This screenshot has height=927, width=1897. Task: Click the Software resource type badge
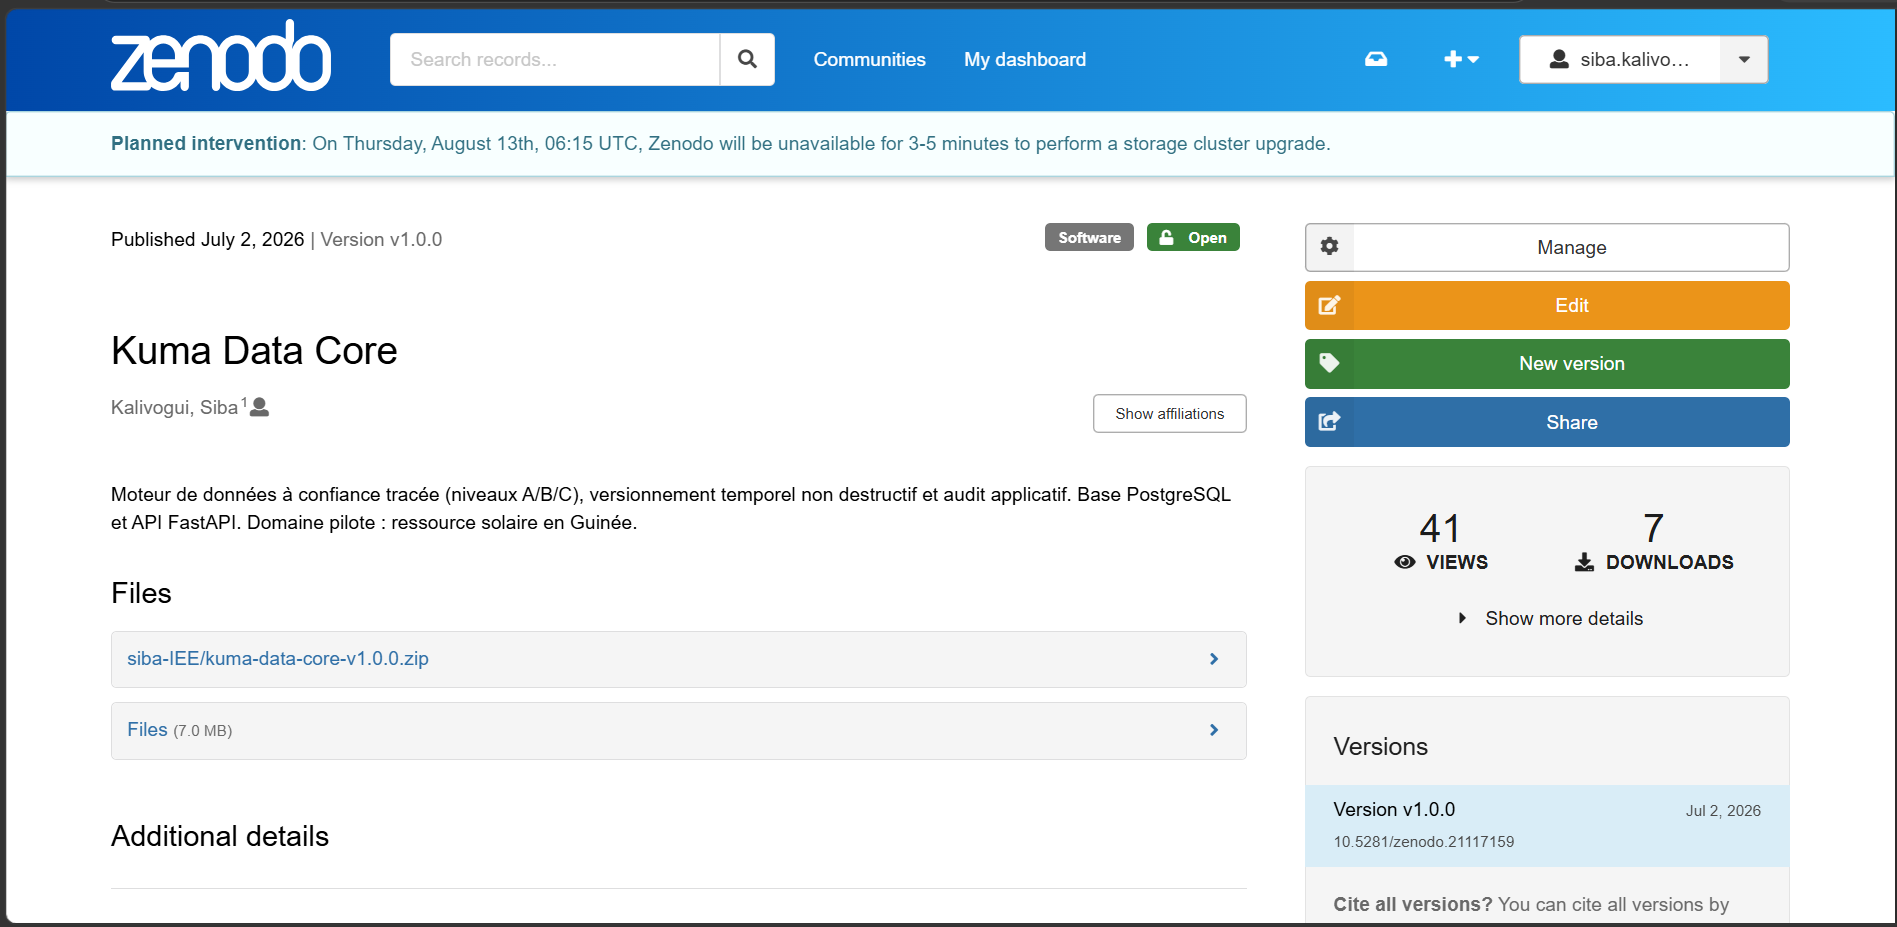pyautogui.click(x=1089, y=237)
